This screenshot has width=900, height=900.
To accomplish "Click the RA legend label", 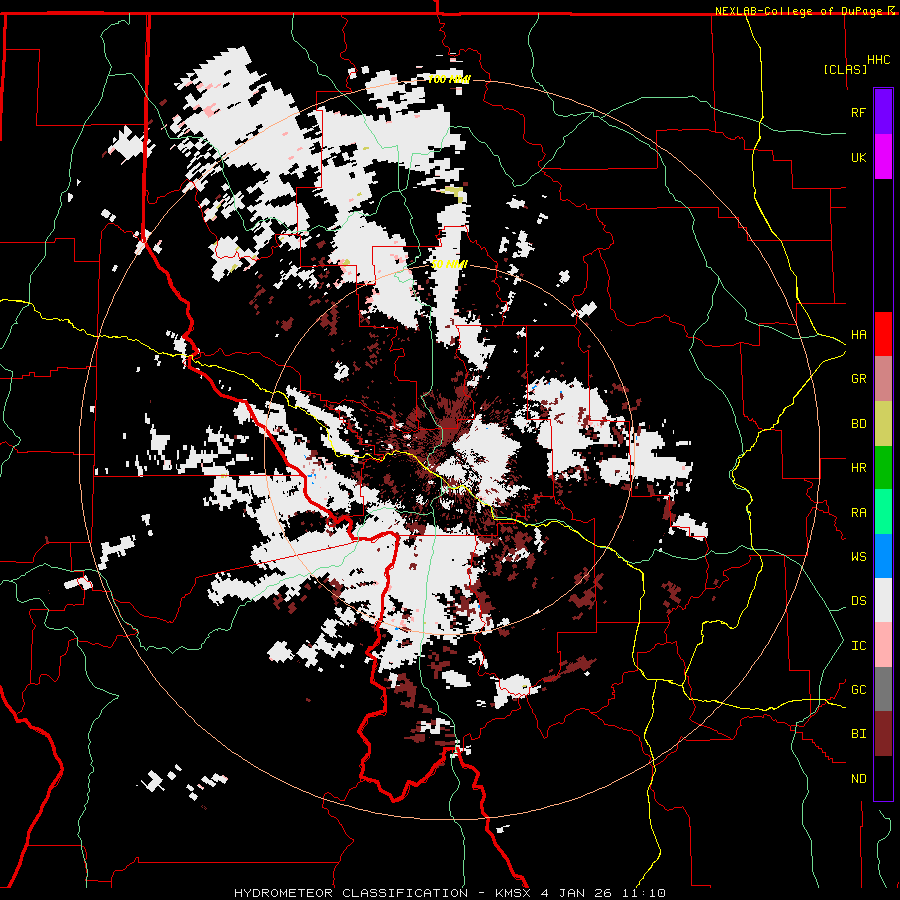I will click(858, 512).
